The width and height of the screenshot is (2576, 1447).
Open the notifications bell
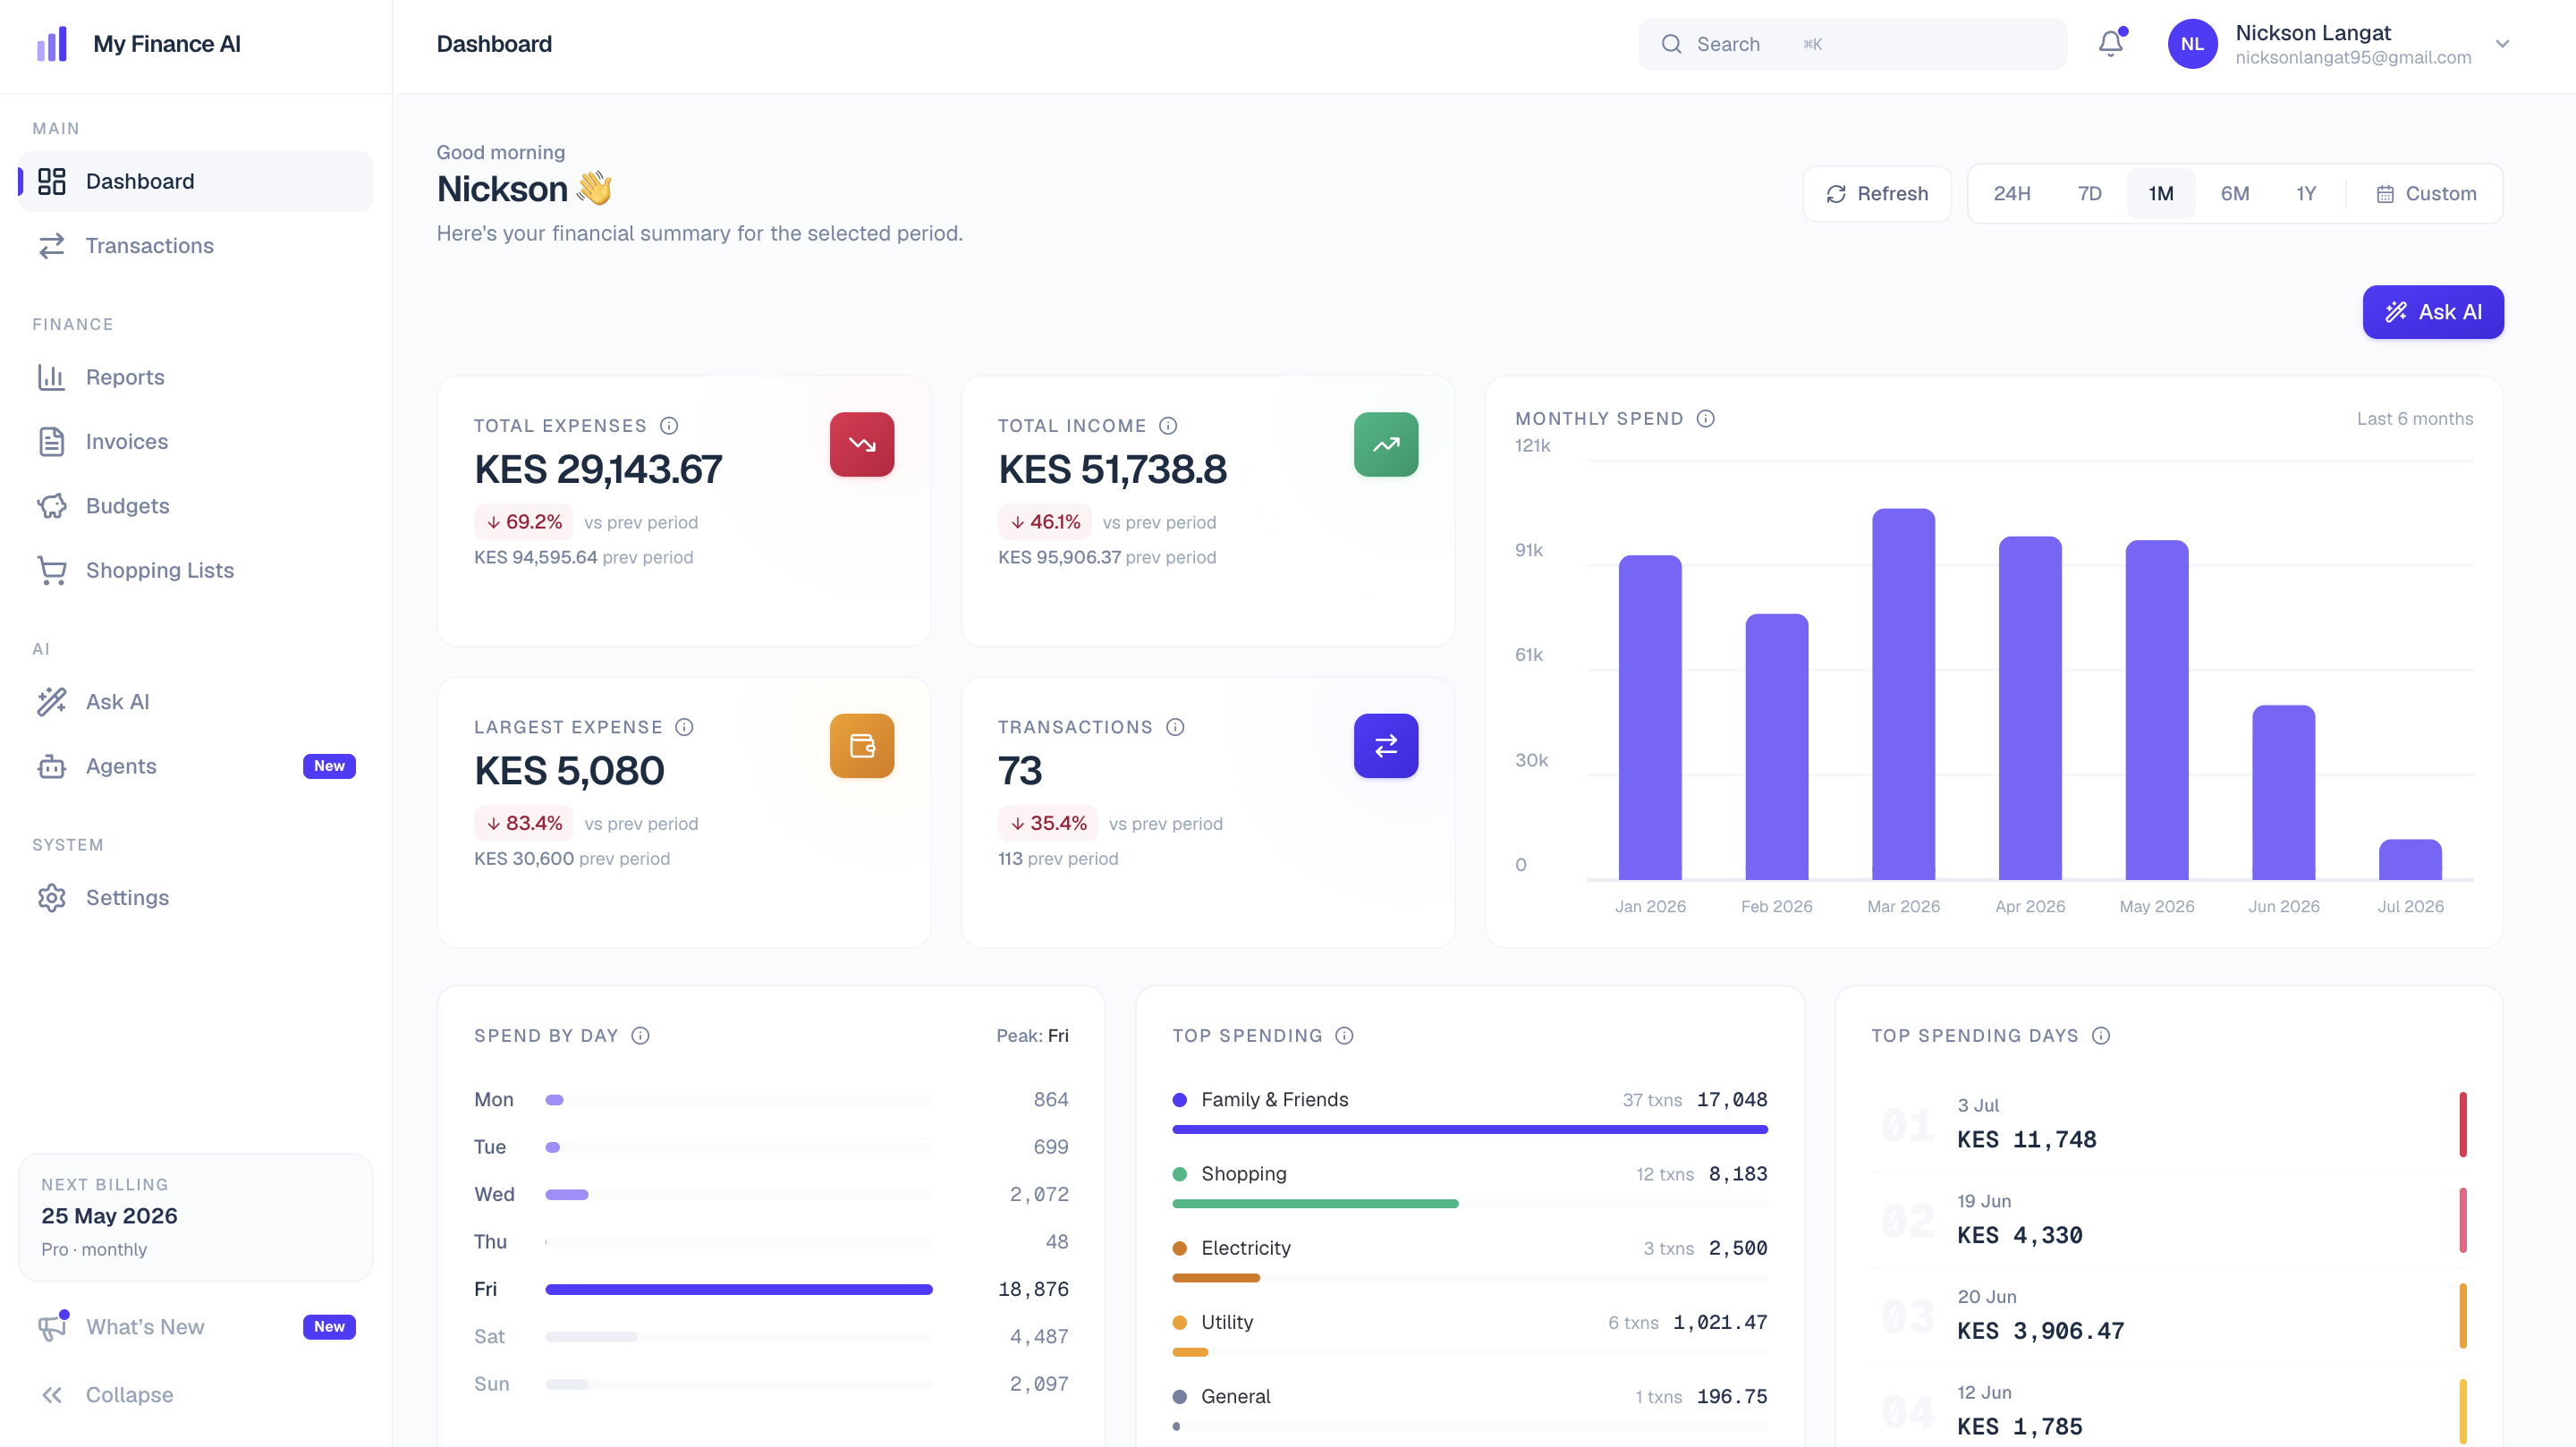coord(2111,44)
